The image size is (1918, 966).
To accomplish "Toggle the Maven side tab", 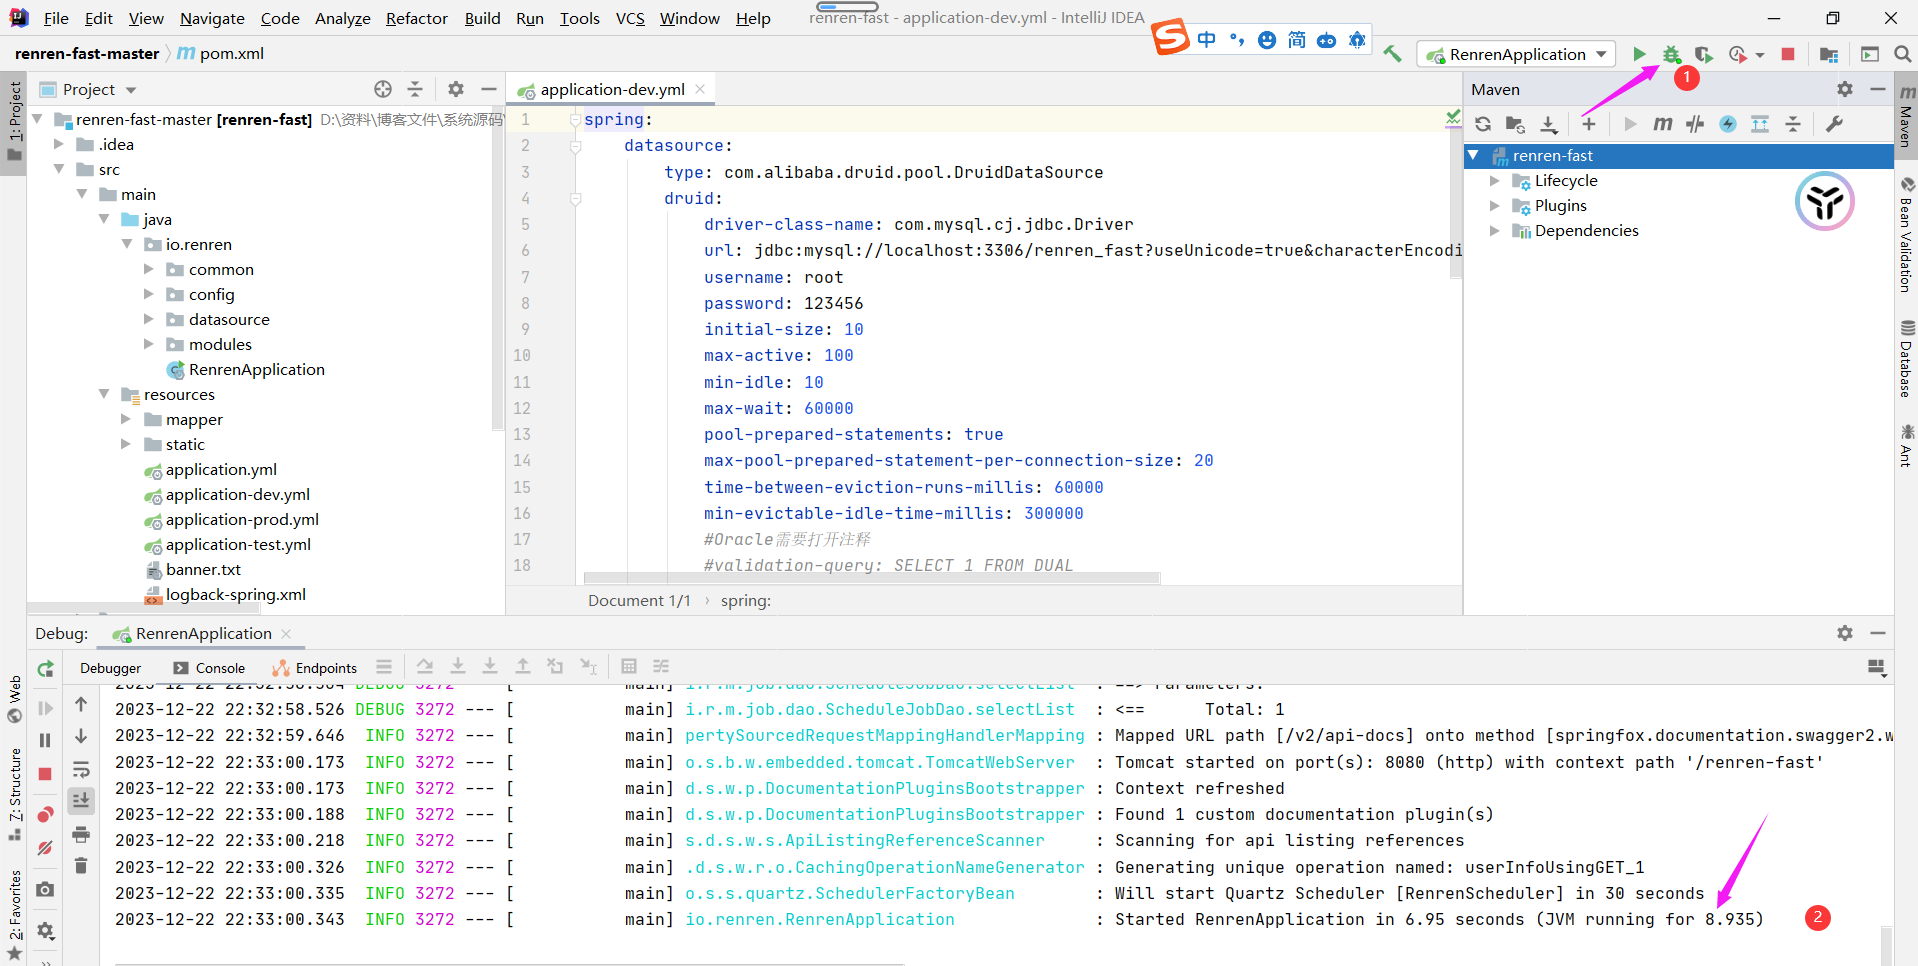I will 1906,118.
